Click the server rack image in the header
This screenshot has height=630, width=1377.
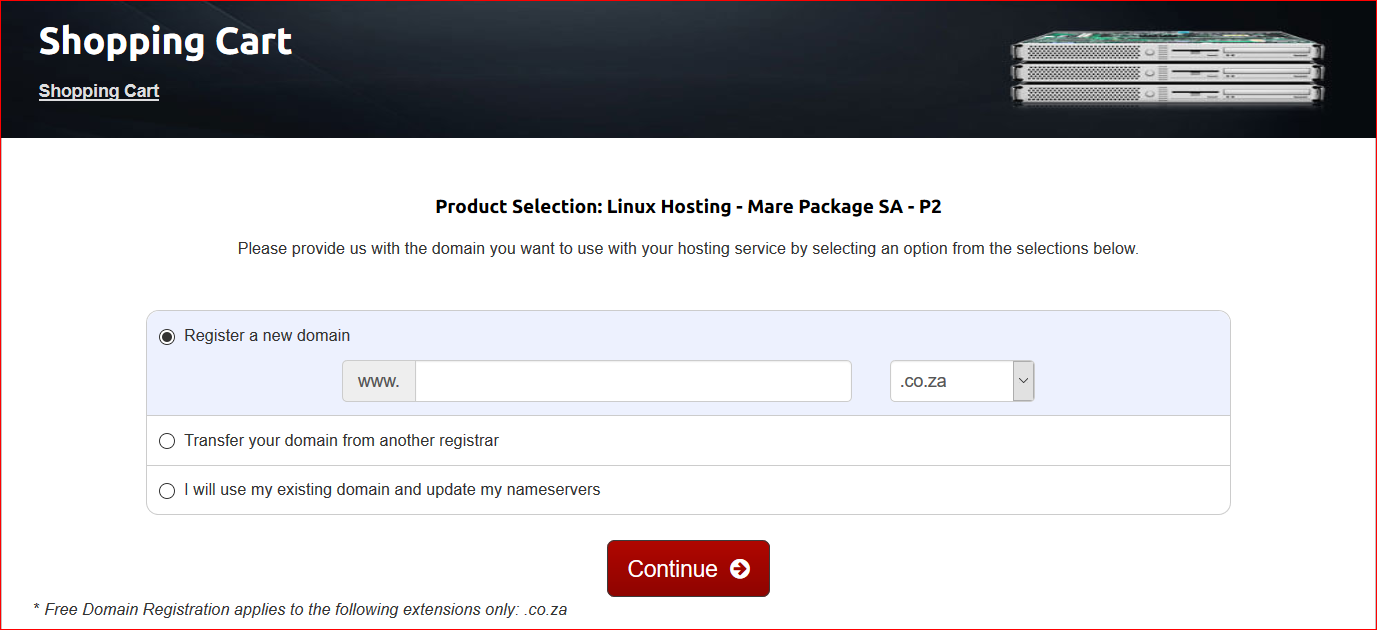pos(1166,69)
